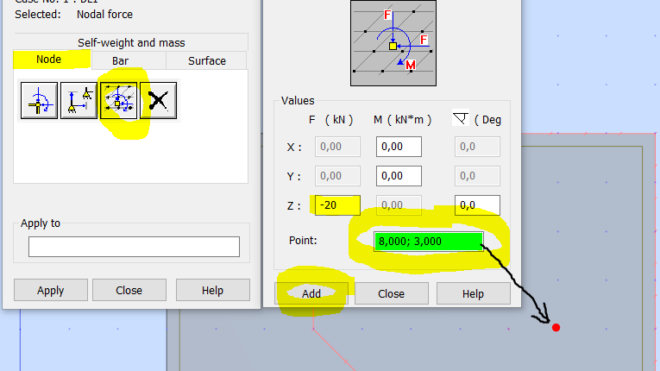Click the force diagram preview image
This screenshot has height=371, width=660.
point(393,43)
